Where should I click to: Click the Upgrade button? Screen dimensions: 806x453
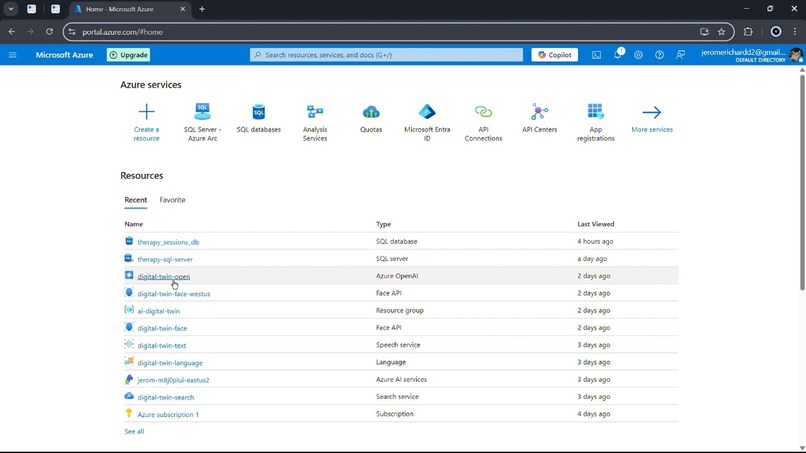(129, 55)
